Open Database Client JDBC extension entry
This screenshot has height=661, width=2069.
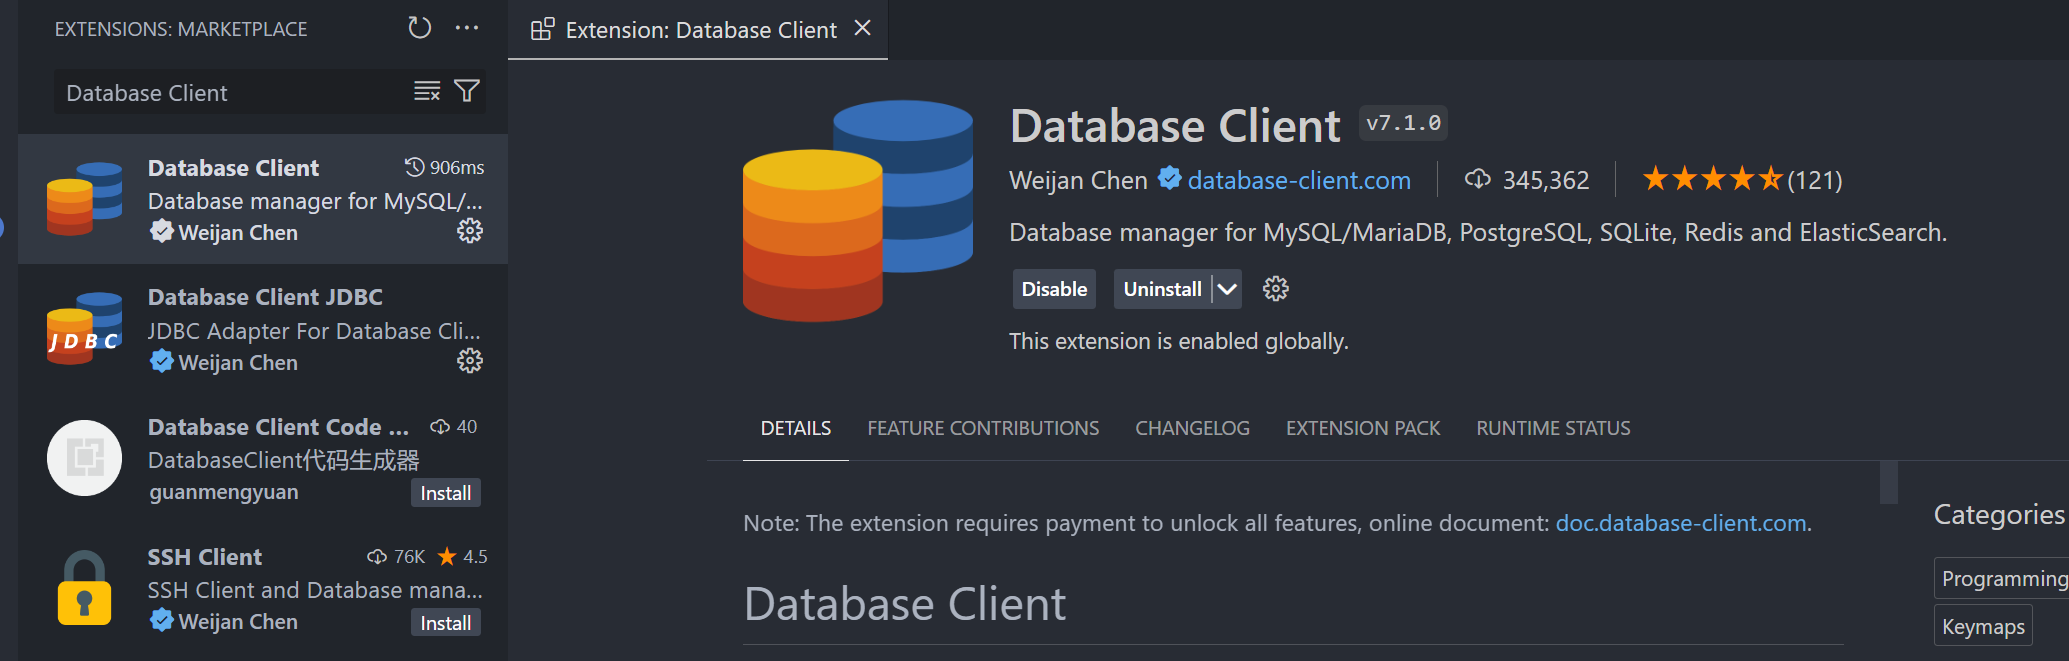coord(263,329)
